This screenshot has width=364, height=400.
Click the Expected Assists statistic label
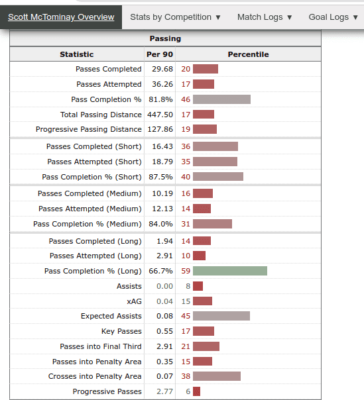tap(111, 316)
